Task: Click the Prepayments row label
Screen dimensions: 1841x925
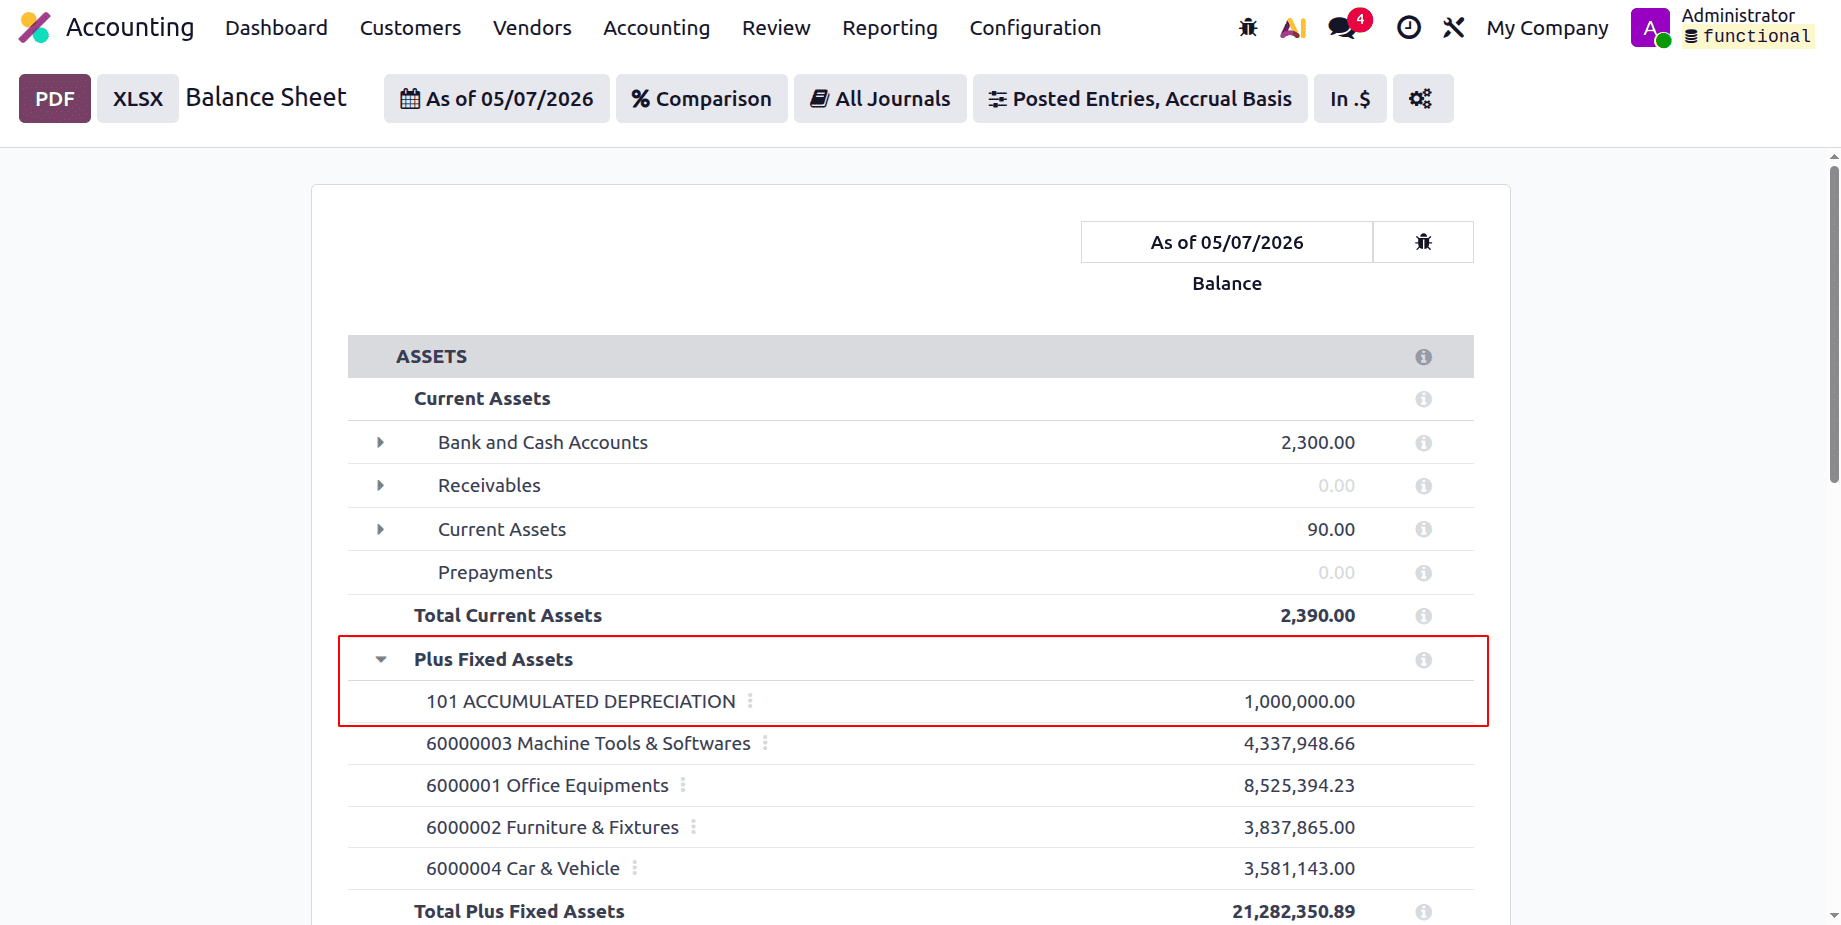Action: tap(495, 572)
